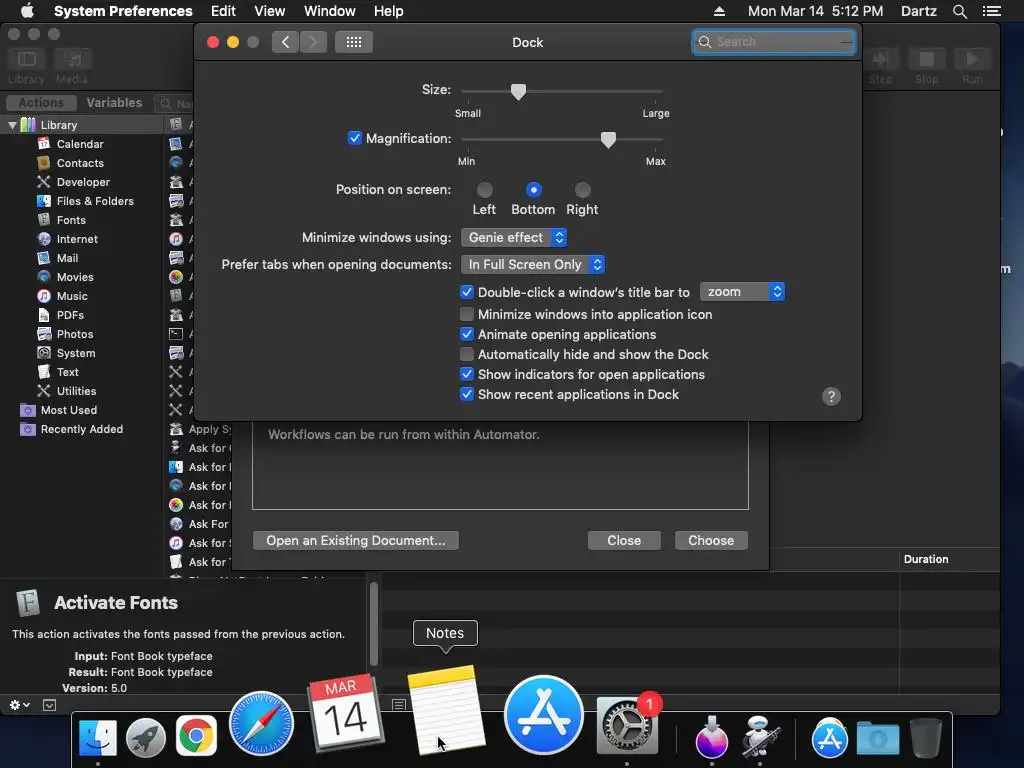Click the Choose button in Automator dialog
This screenshot has width=1024, height=768.
[711, 541]
